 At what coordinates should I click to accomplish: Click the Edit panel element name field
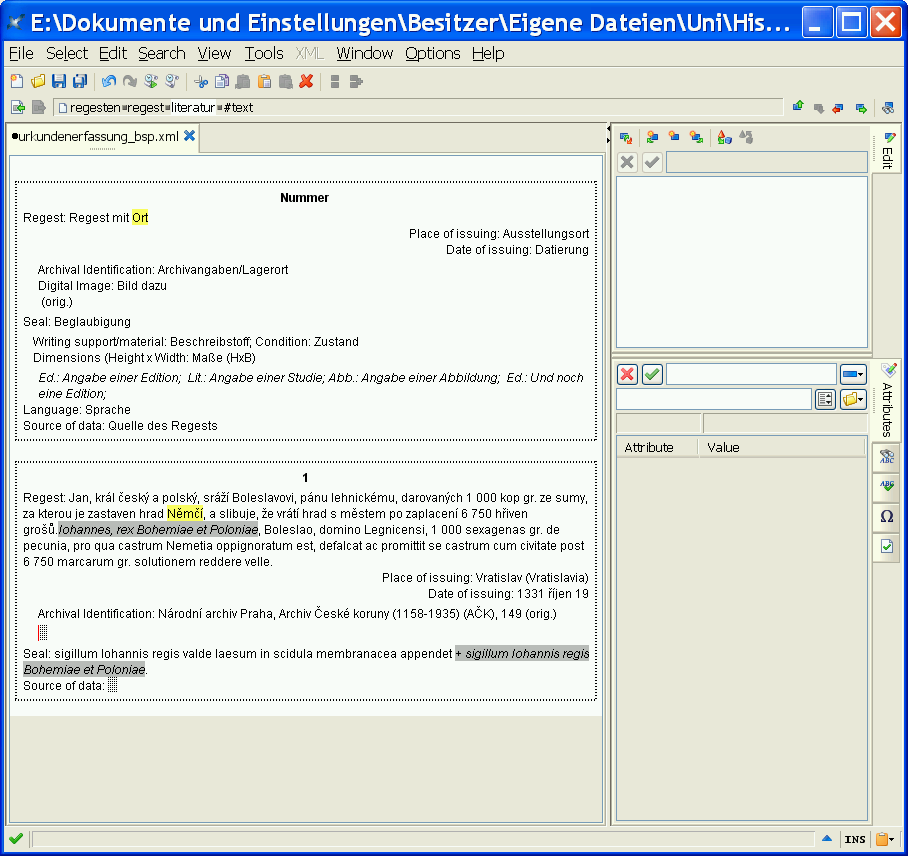(x=767, y=162)
